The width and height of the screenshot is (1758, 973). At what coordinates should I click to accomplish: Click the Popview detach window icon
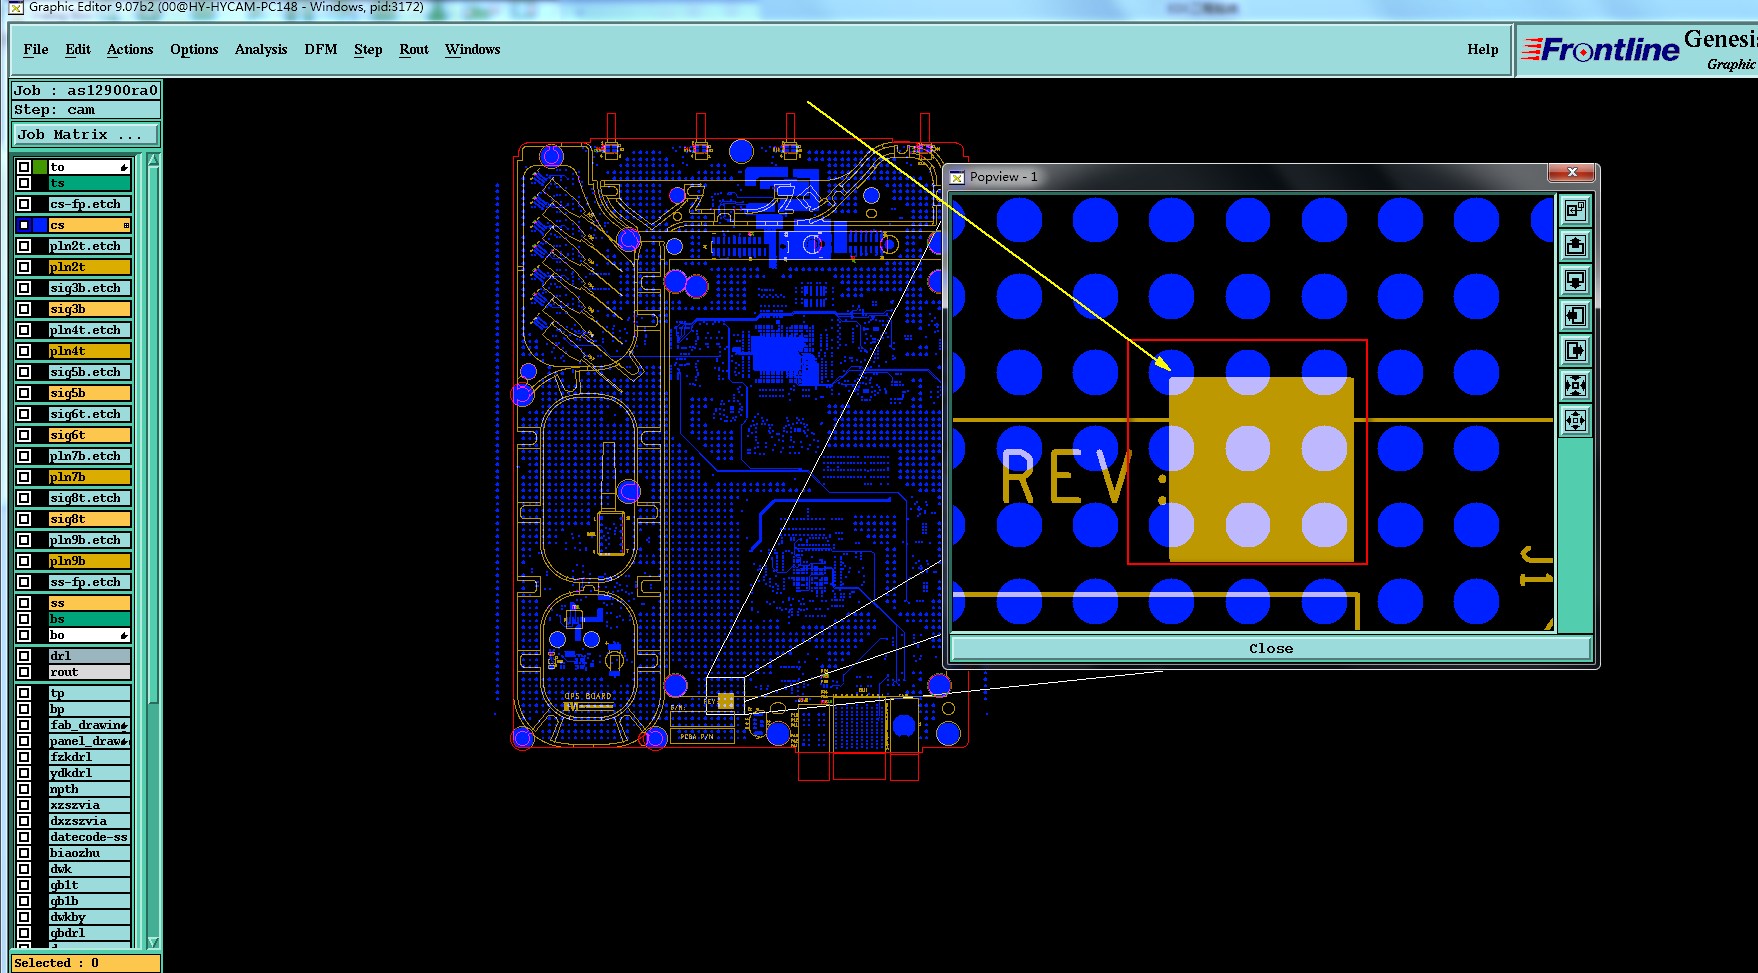click(x=1575, y=210)
